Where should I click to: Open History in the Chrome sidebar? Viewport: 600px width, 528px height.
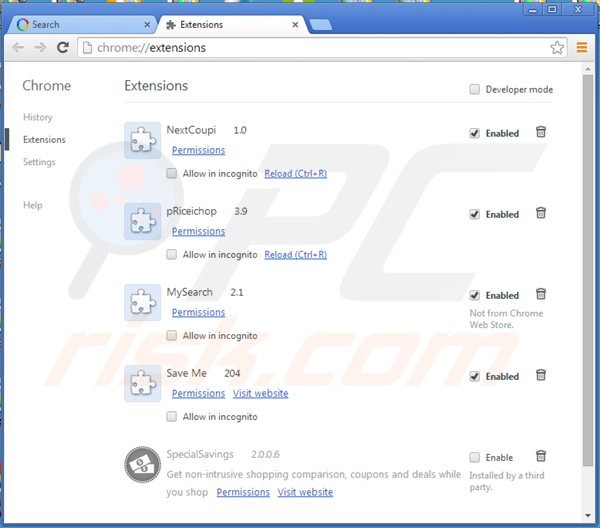[38, 117]
